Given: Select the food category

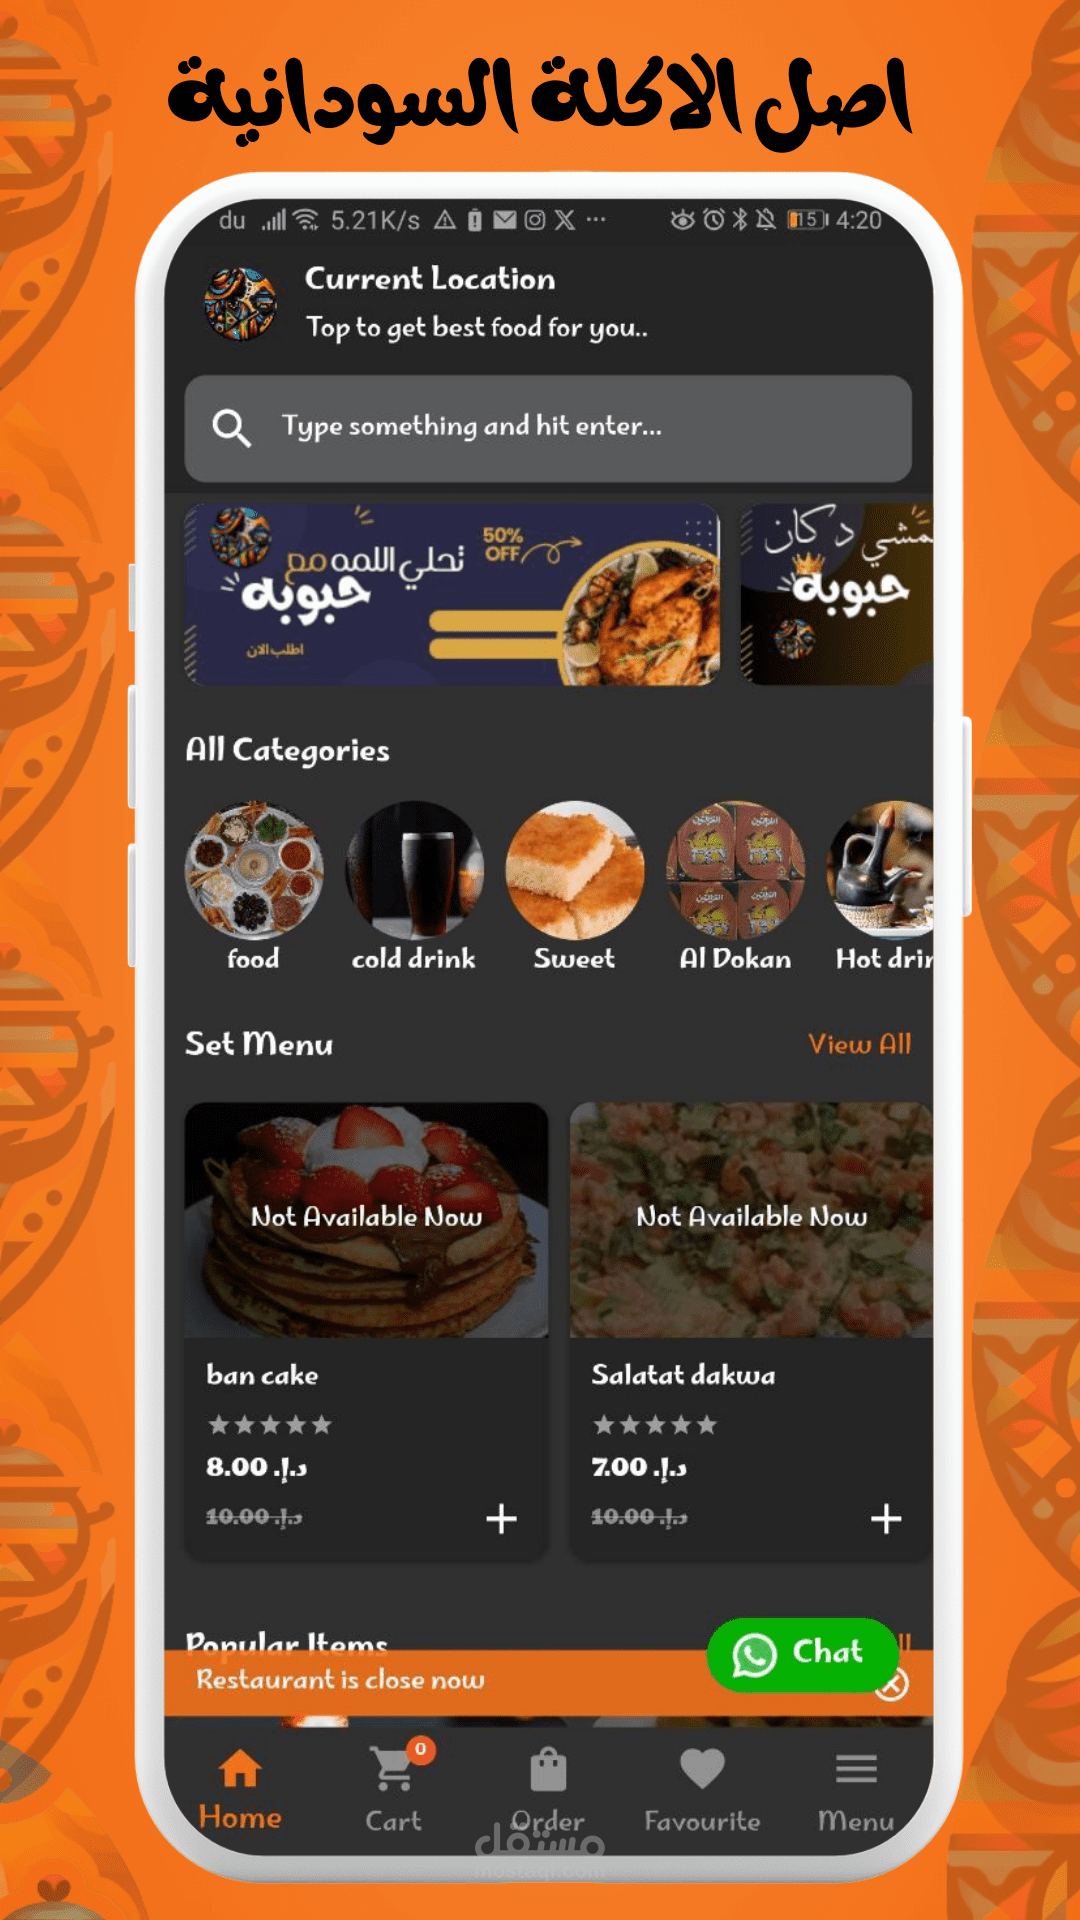Looking at the screenshot, I should (x=254, y=887).
